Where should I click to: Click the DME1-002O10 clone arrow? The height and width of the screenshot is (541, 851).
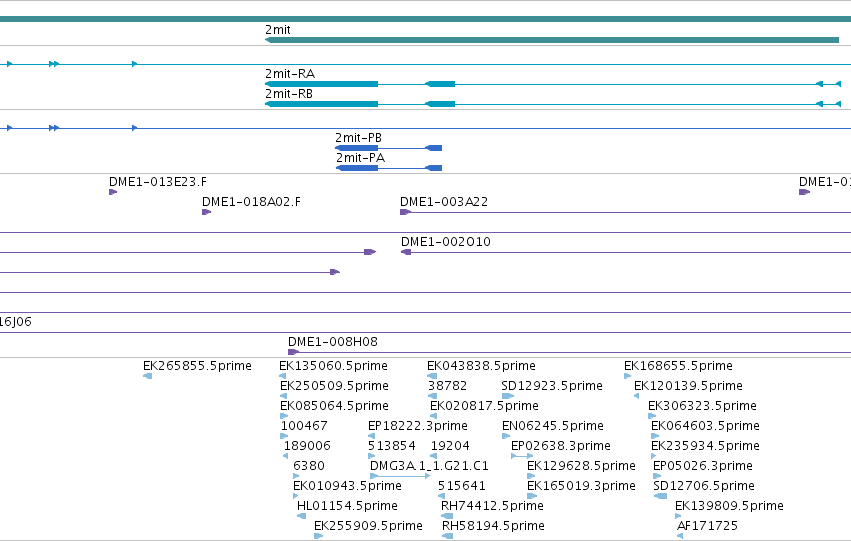(406, 252)
